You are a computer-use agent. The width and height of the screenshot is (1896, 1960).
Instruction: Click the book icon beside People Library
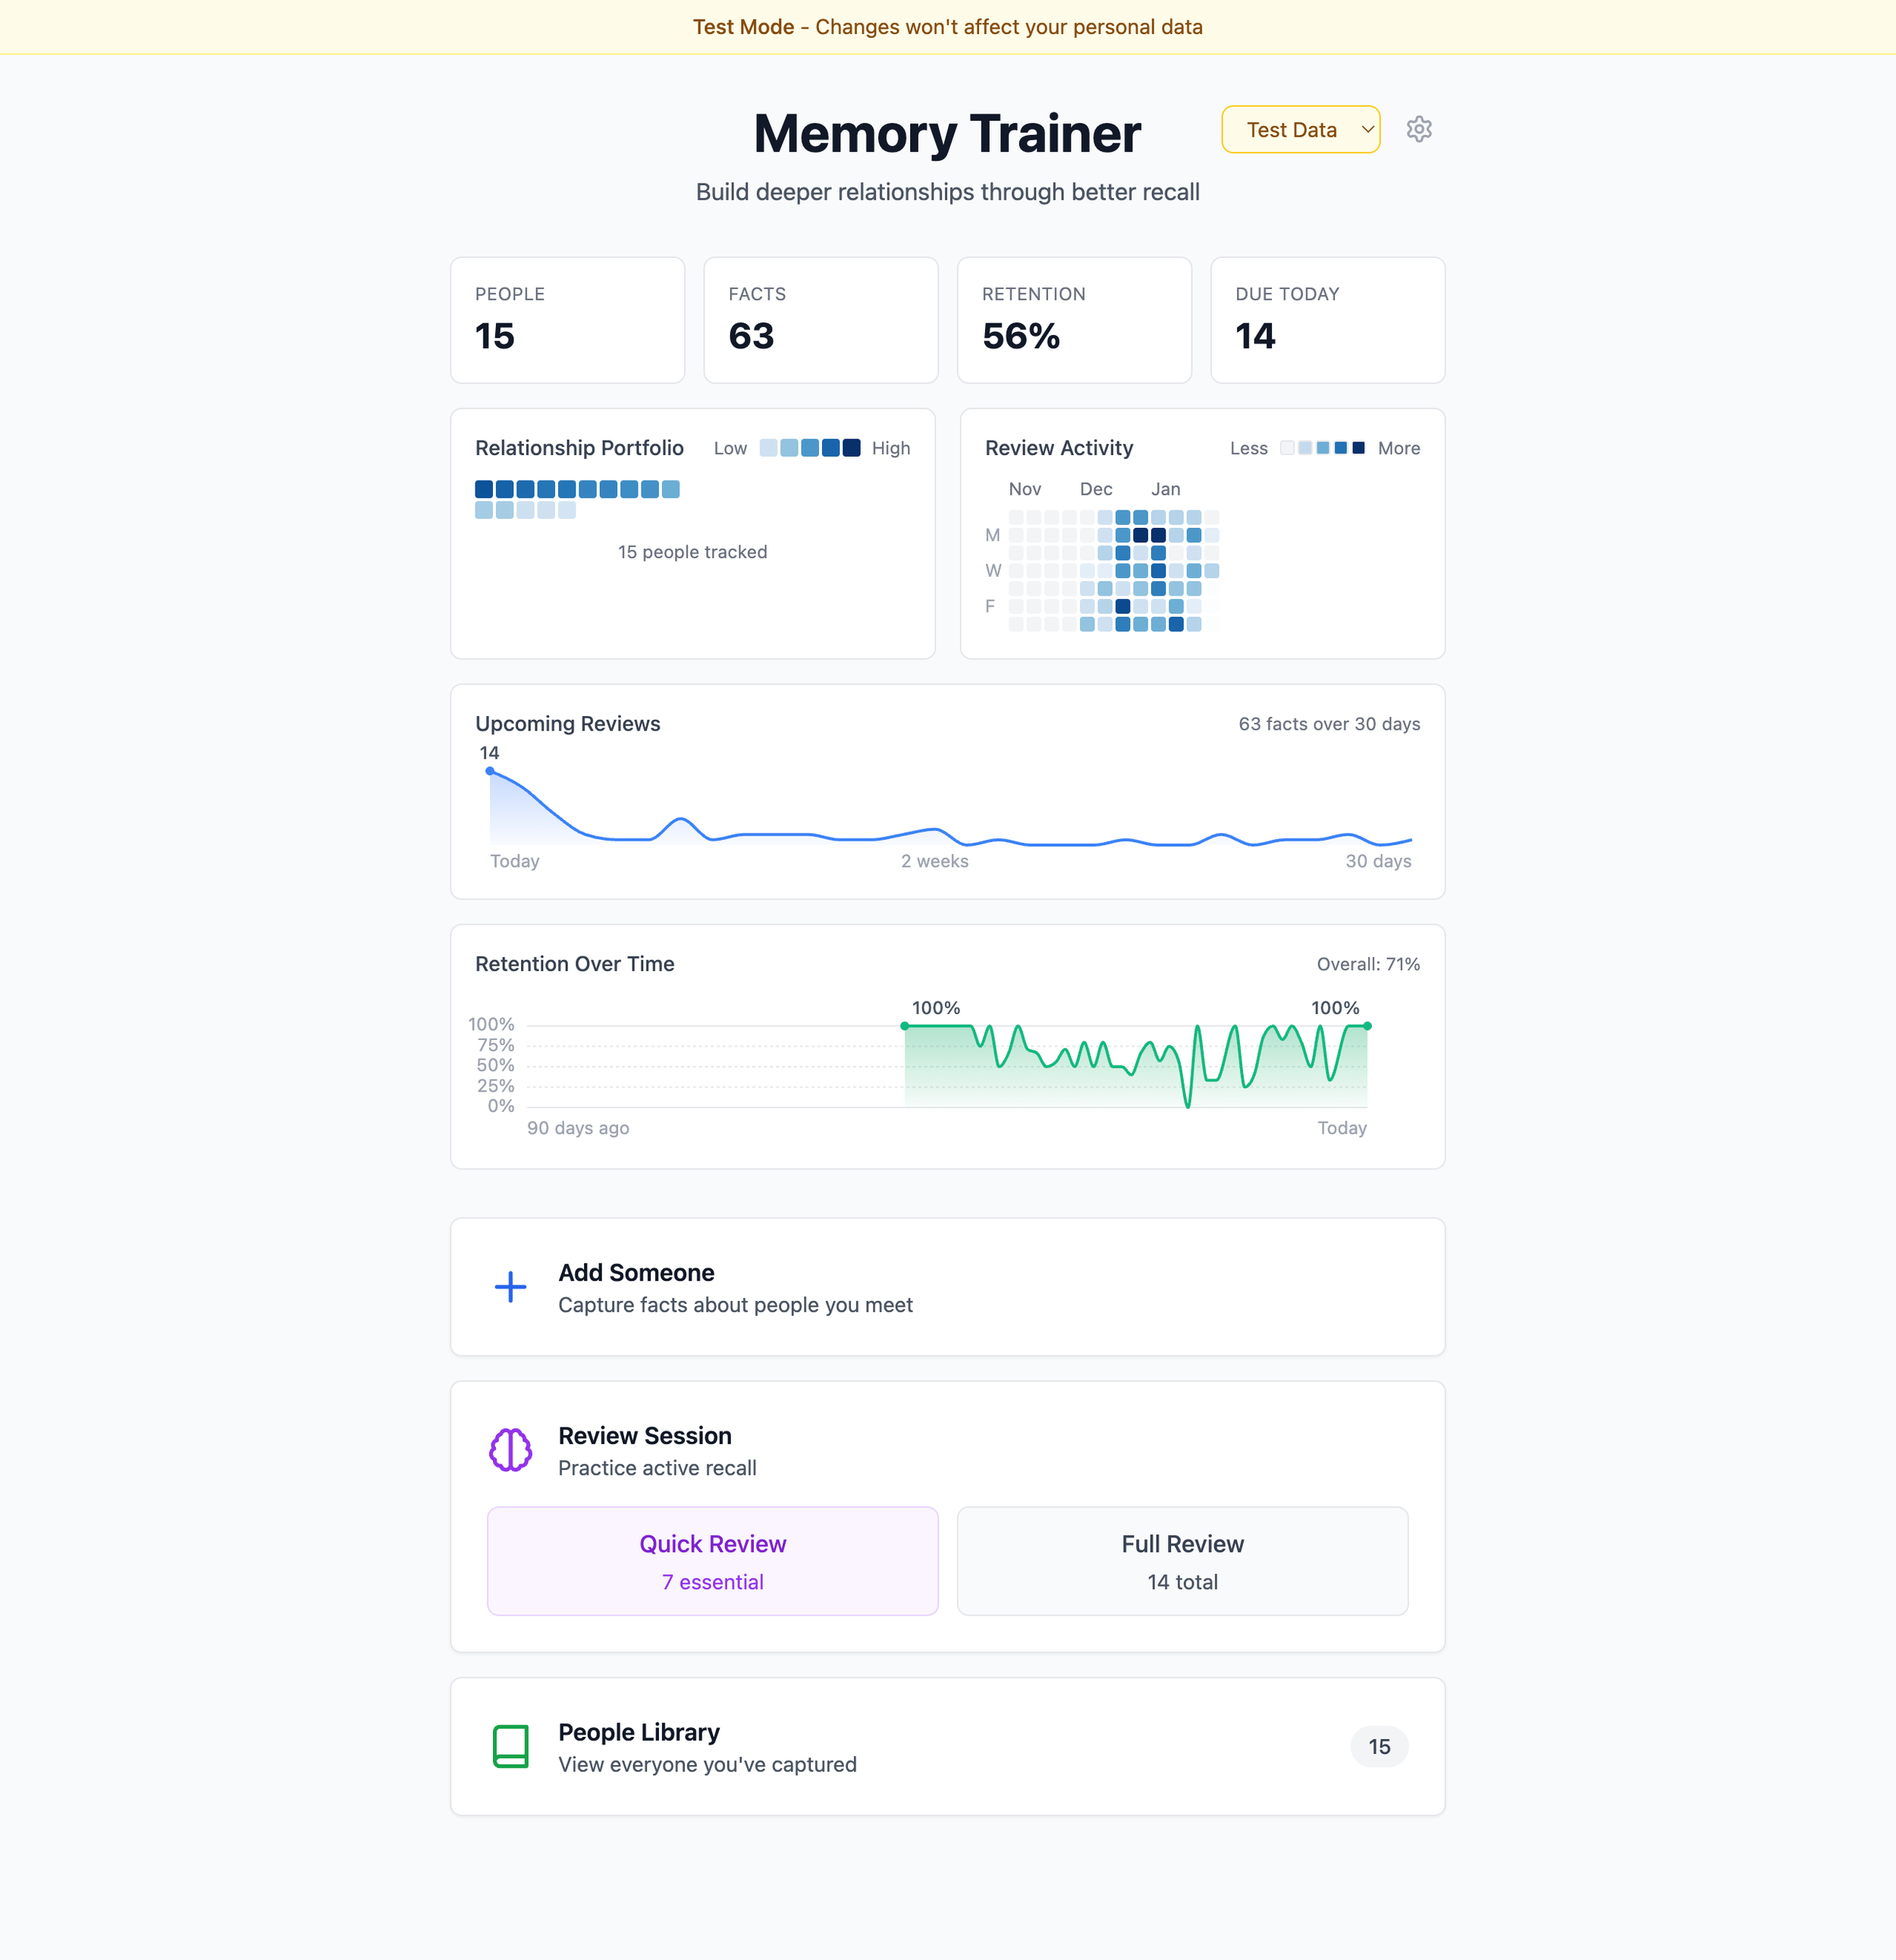[x=511, y=1746]
